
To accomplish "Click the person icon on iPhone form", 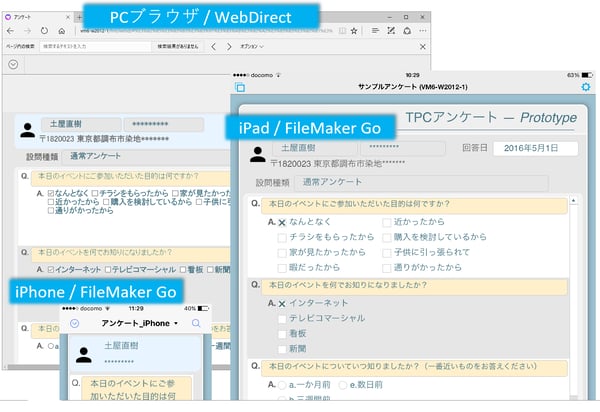I will pyautogui.click(x=83, y=355).
